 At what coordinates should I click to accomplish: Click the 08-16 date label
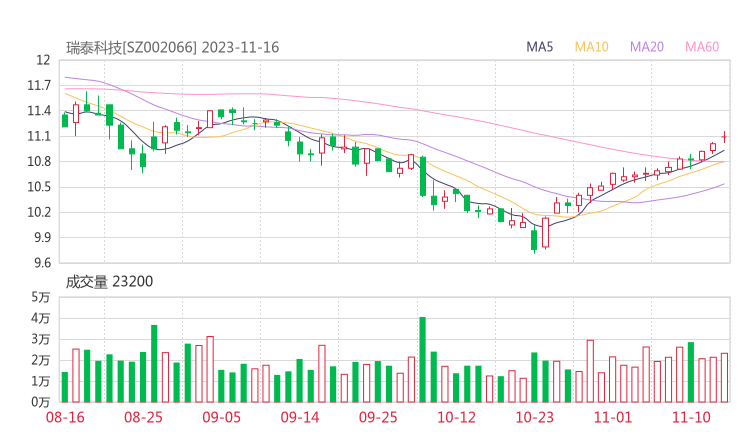tap(65, 417)
